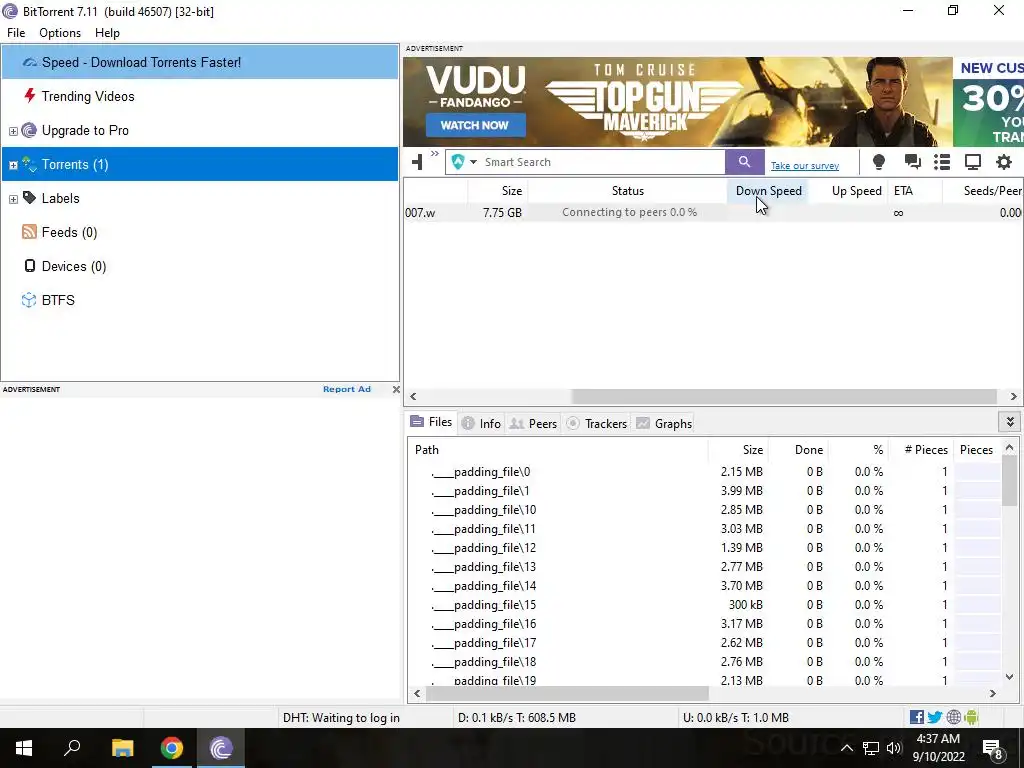Image resolution: width=1024 pixels, height=768 pixels.
Task: Switch to the Peers tab
Action: click(x=534, y=423)
